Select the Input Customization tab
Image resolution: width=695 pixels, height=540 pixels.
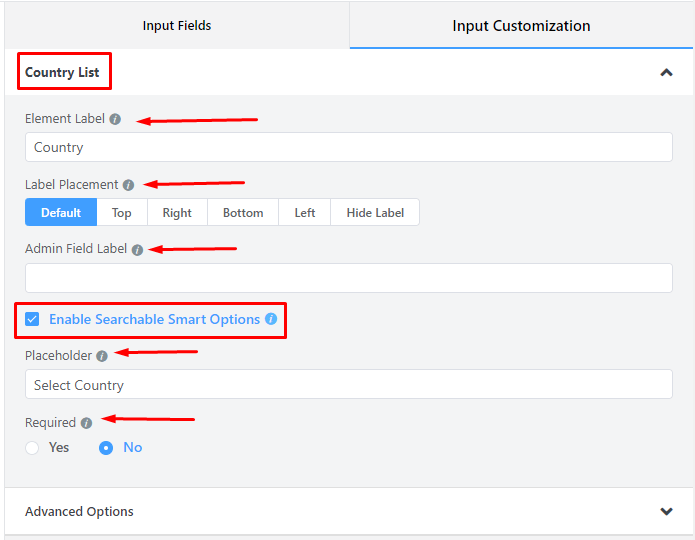click(x=521, y=26)
